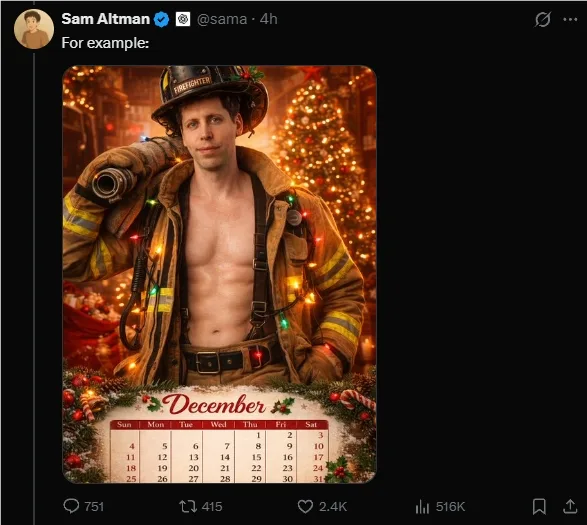Open the @sama handle link
Viewport: 587px width, 525px height.
click(x=222, y=19)
